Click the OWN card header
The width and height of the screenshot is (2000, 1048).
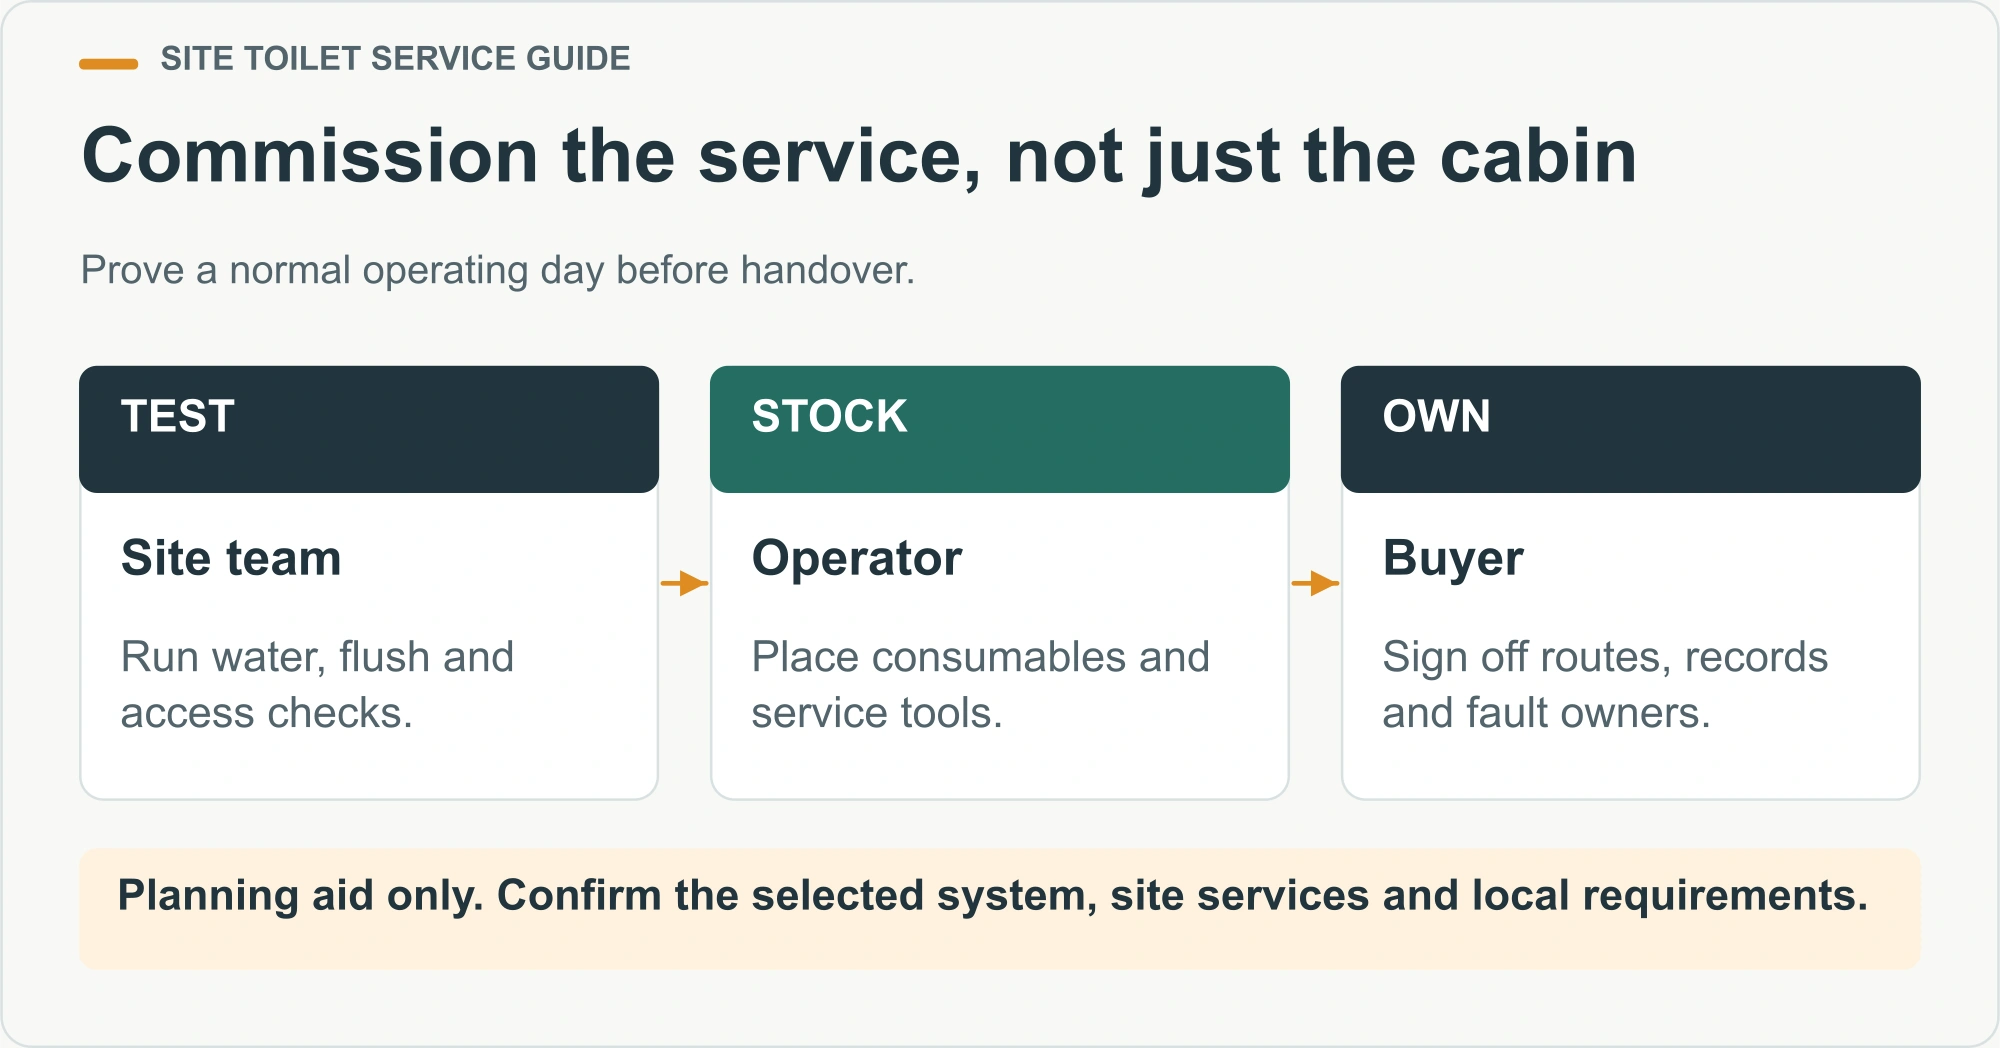1631,429
